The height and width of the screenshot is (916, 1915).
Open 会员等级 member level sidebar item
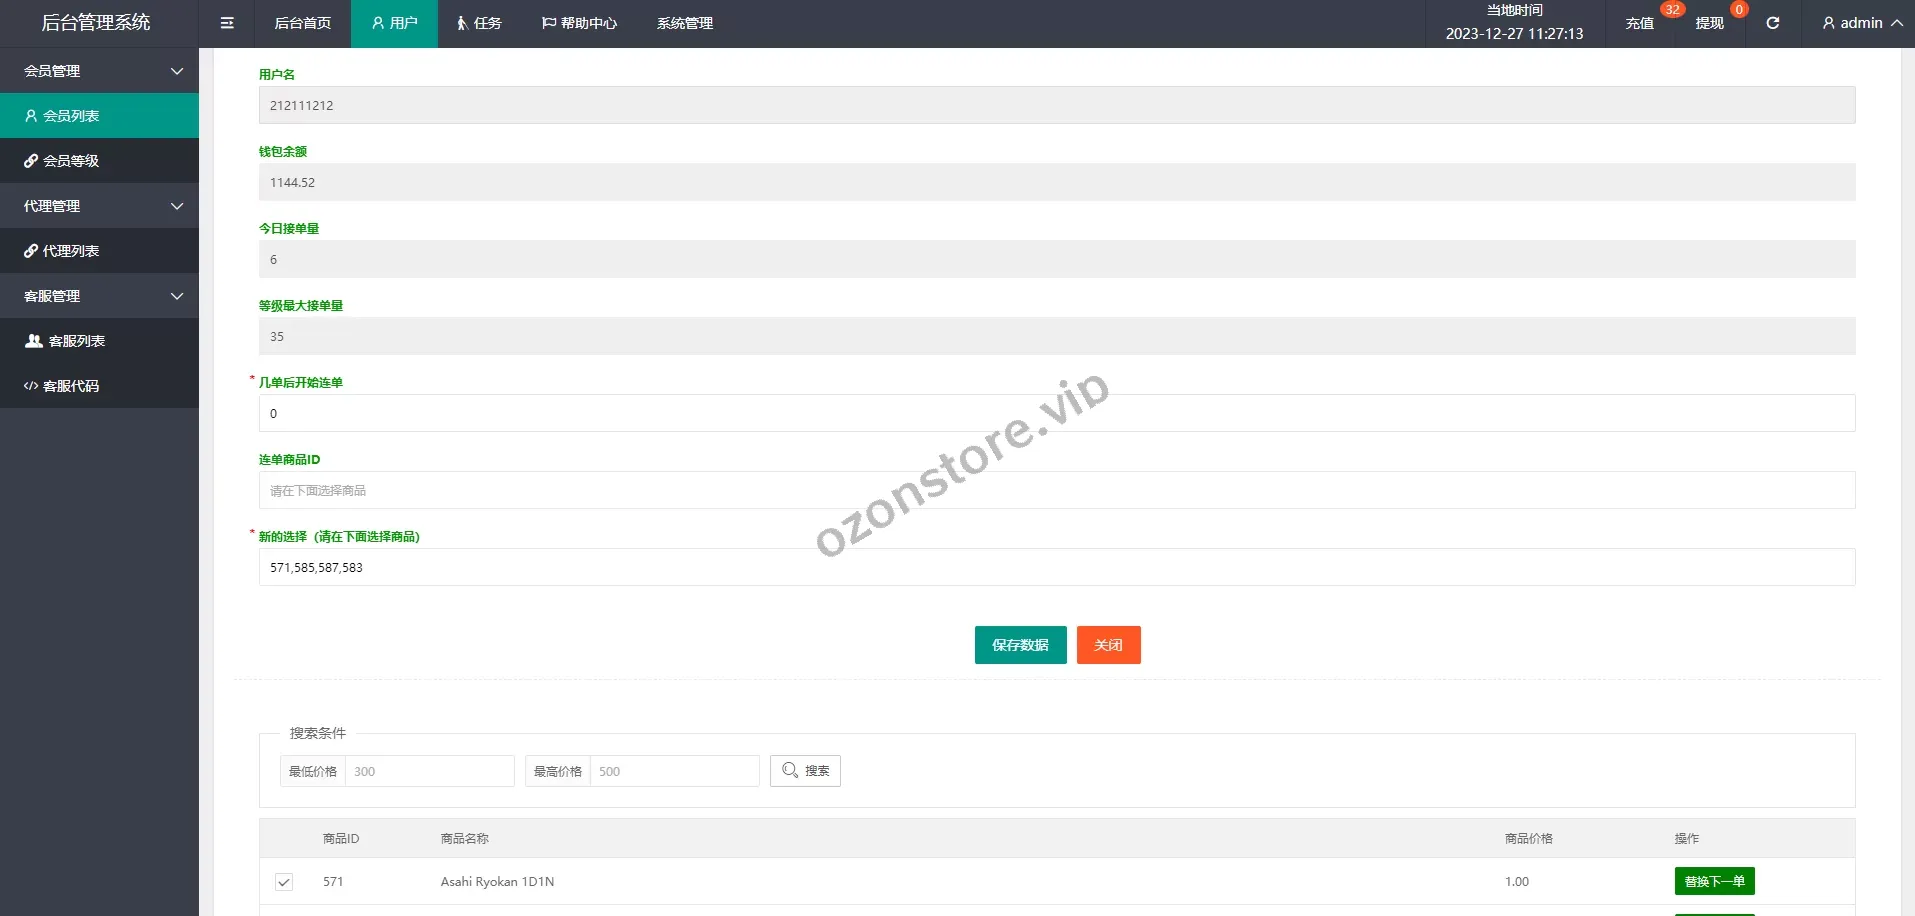[x=70, y=161]
